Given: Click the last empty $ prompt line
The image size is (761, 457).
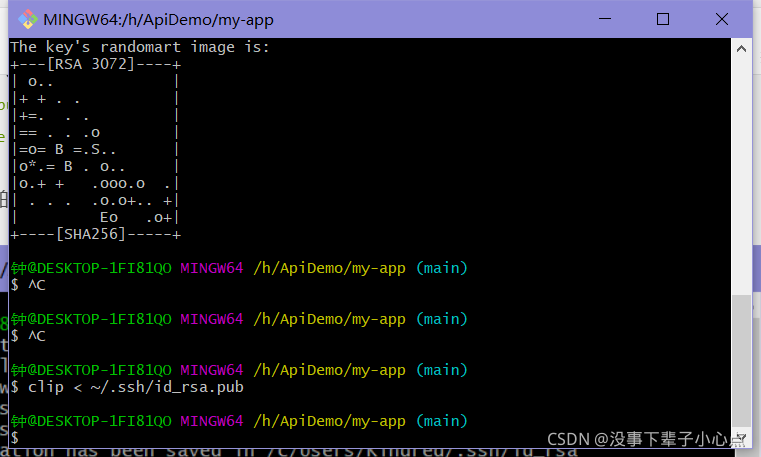Looking at the screenshot, I should tap(15, 438).
